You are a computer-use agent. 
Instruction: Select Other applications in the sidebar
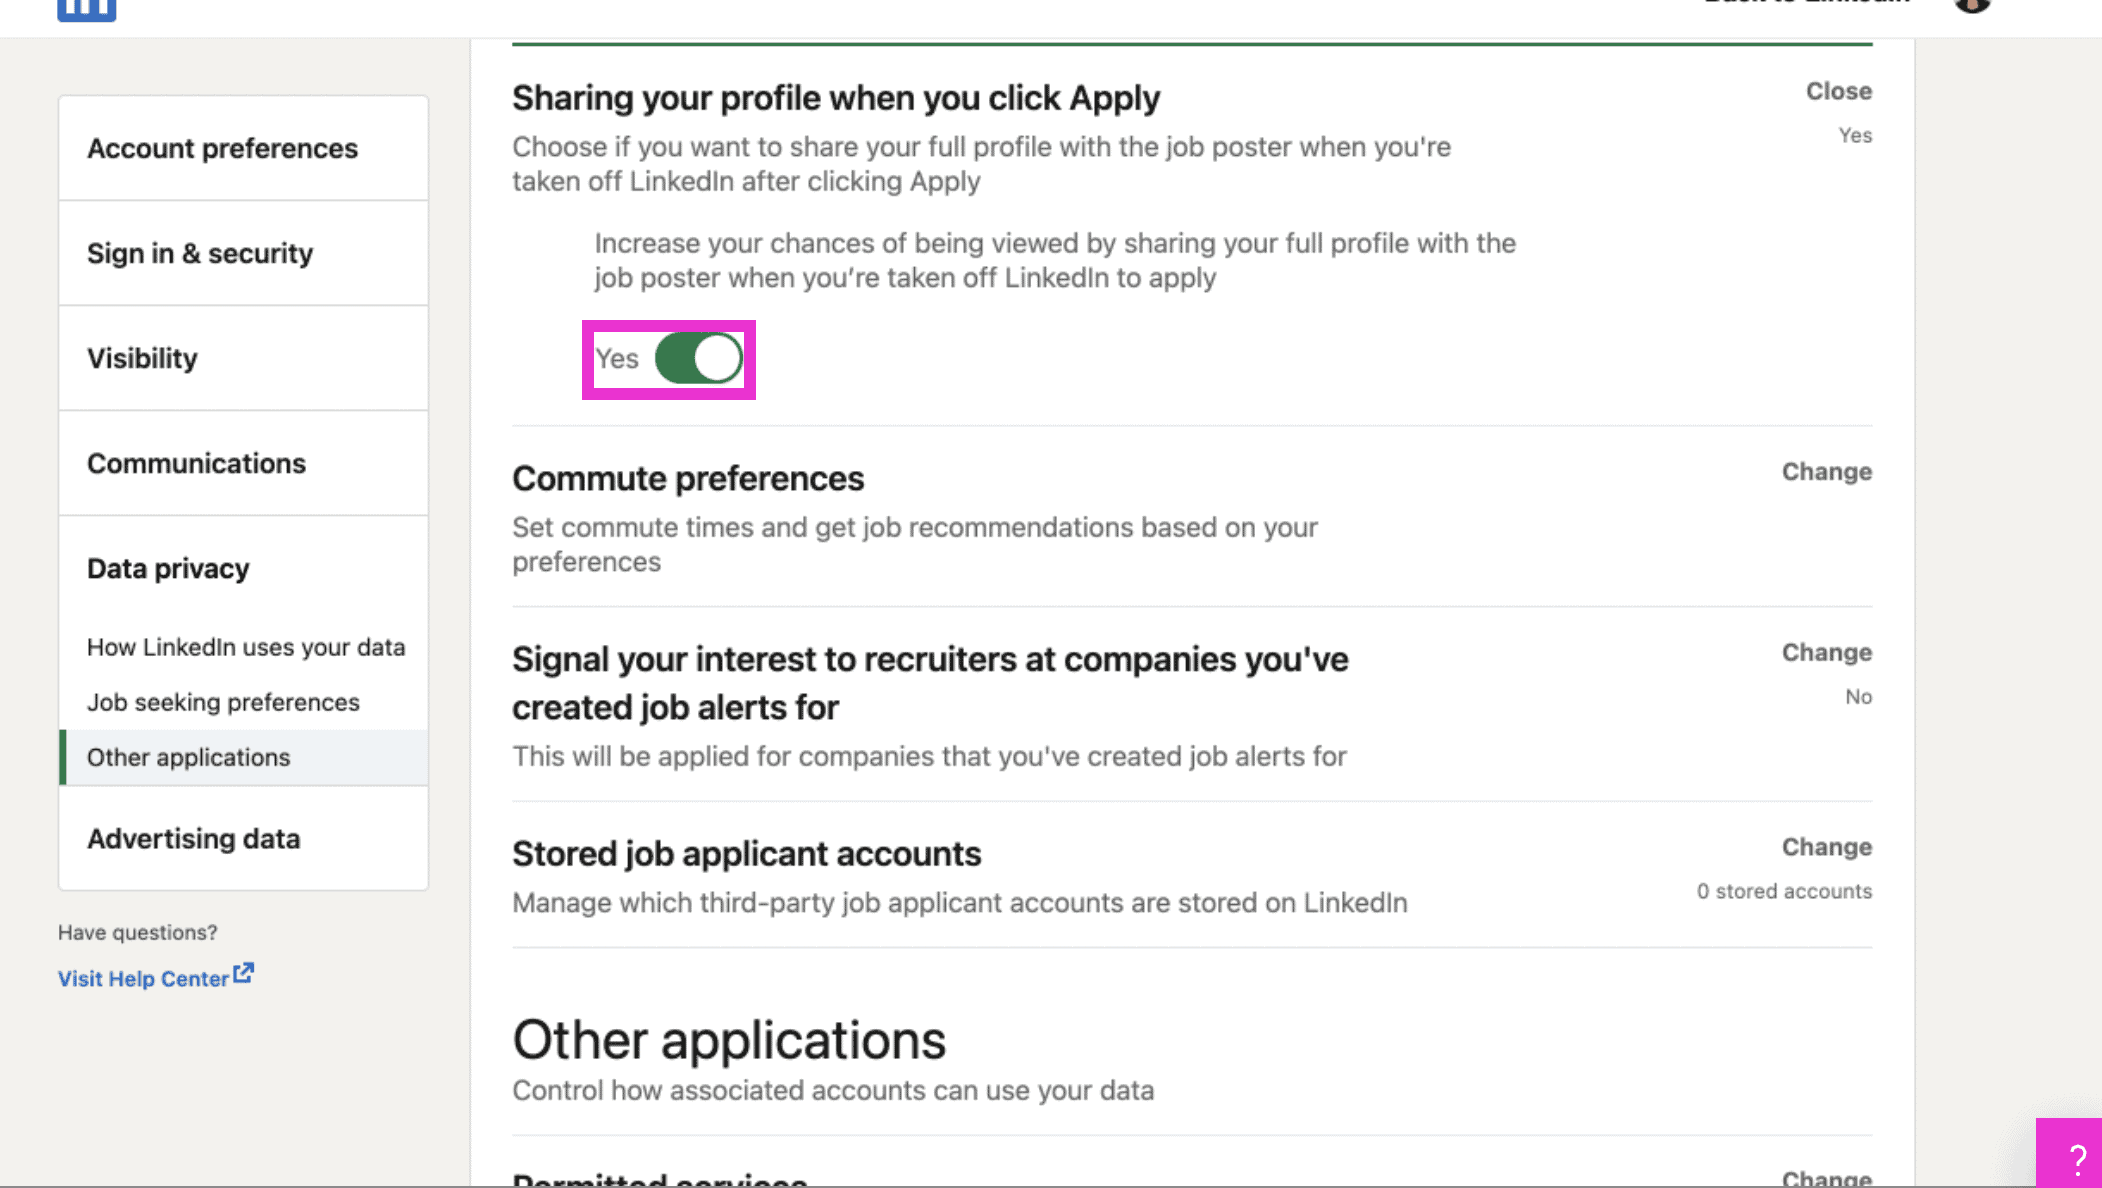pos(188,757)
